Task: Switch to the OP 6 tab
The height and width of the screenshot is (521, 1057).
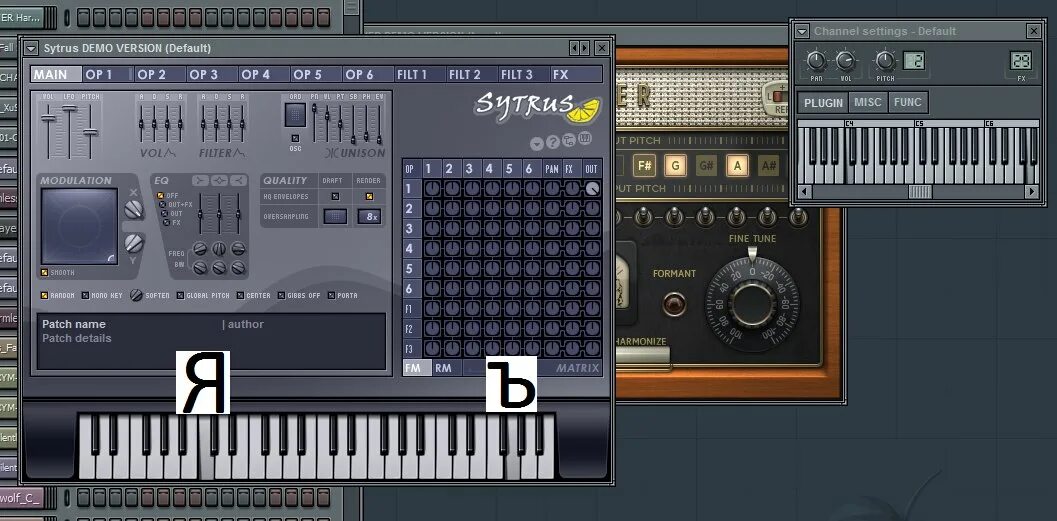Action: tap(367, 74)
